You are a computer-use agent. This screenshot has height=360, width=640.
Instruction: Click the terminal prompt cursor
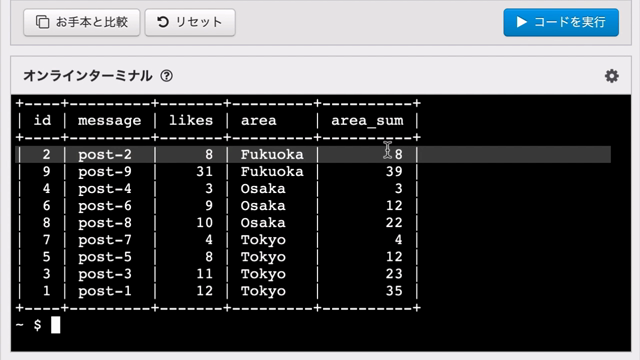point(56,325)
